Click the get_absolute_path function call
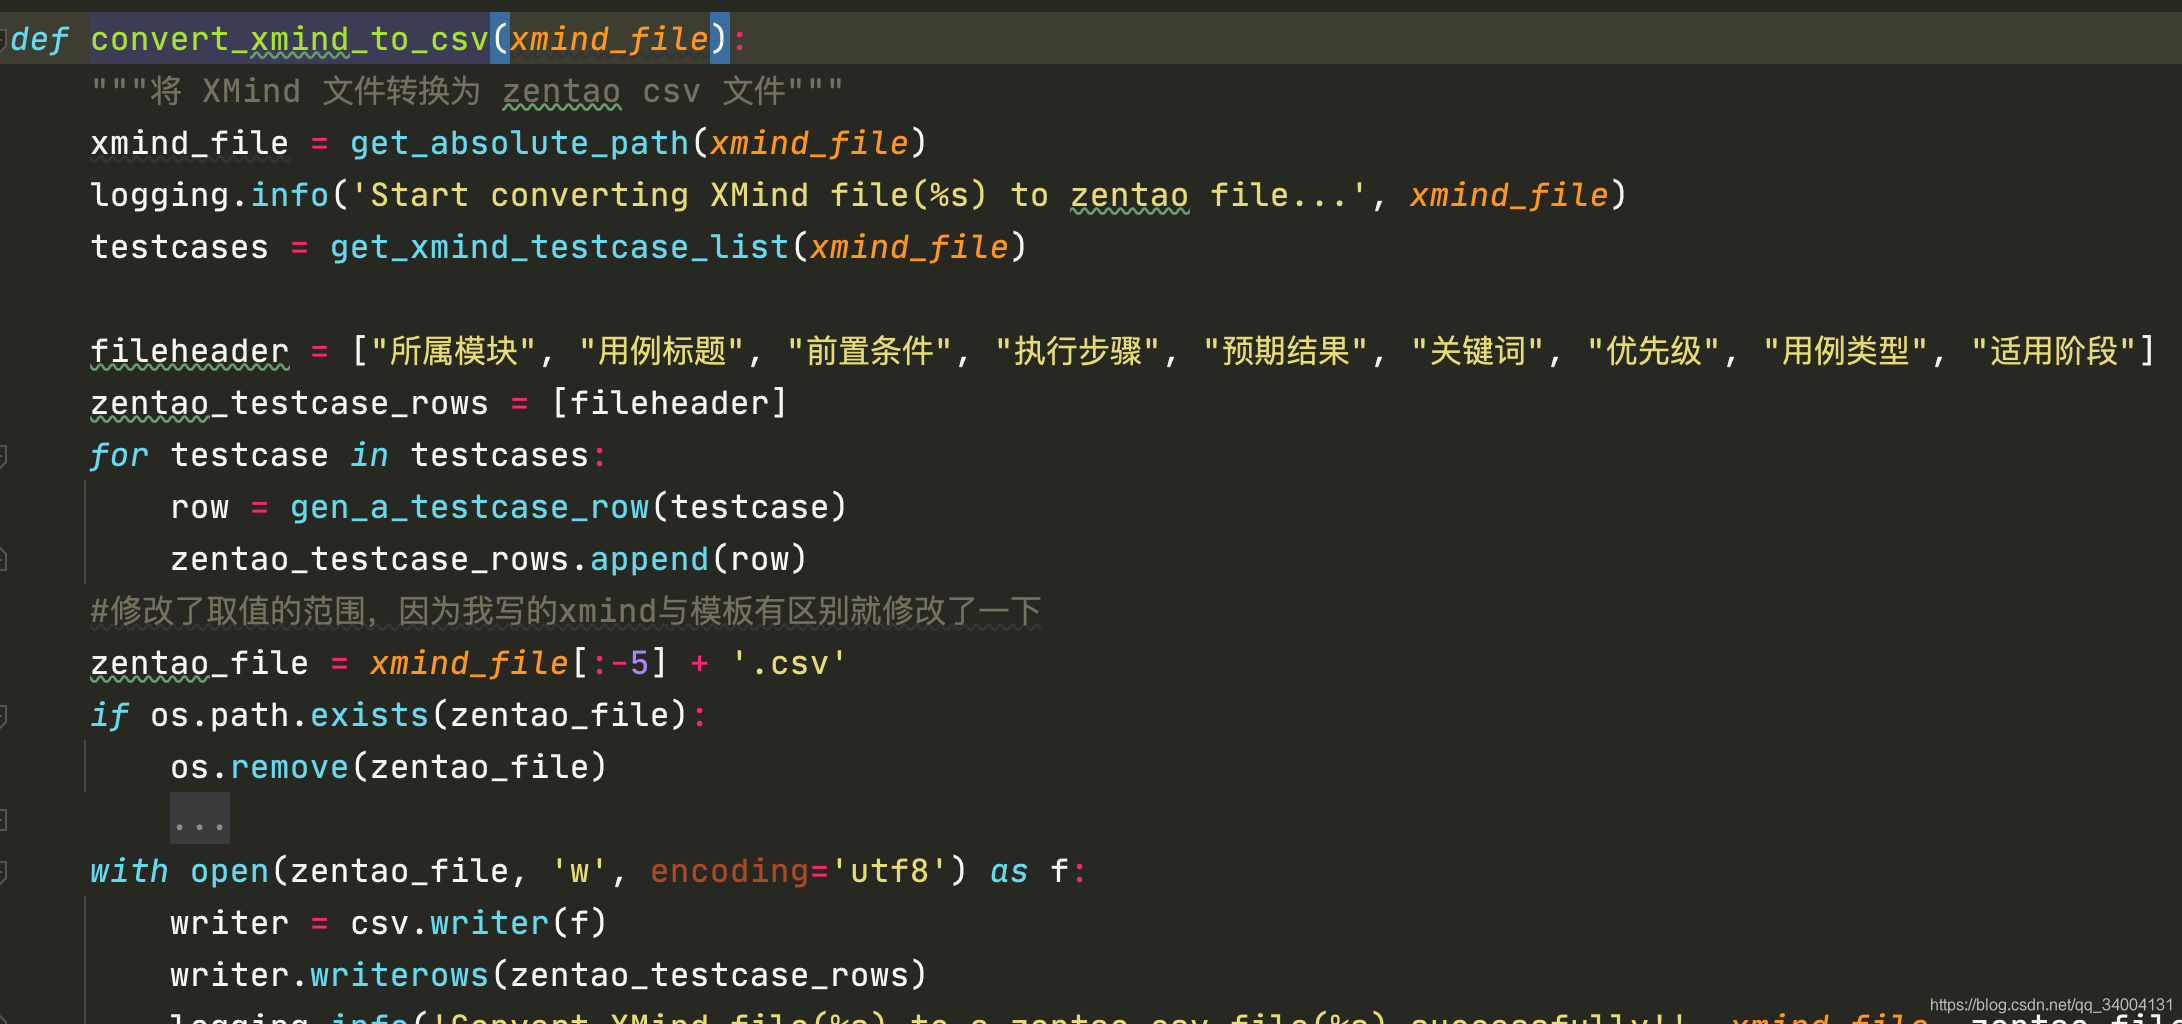Image resolution: width=2182 pixels, height=1024 pixels. [x=519, y=144]
